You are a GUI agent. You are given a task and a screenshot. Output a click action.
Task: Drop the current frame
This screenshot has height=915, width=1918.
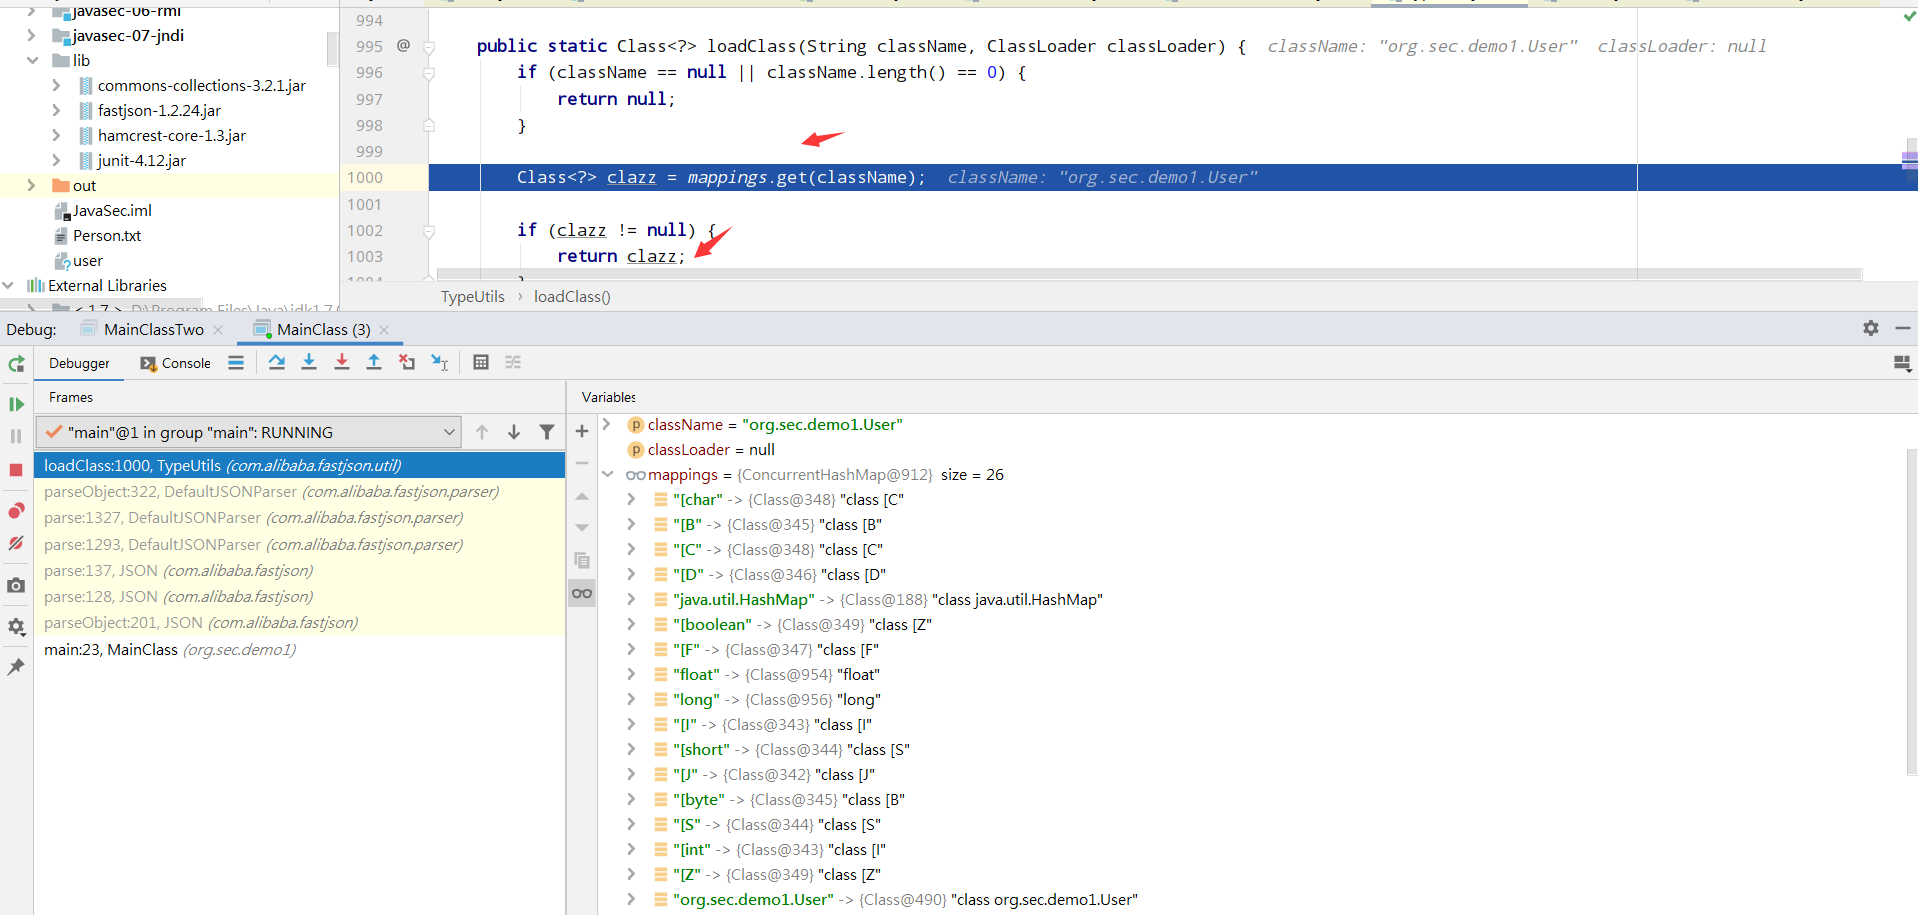point(407,362)
